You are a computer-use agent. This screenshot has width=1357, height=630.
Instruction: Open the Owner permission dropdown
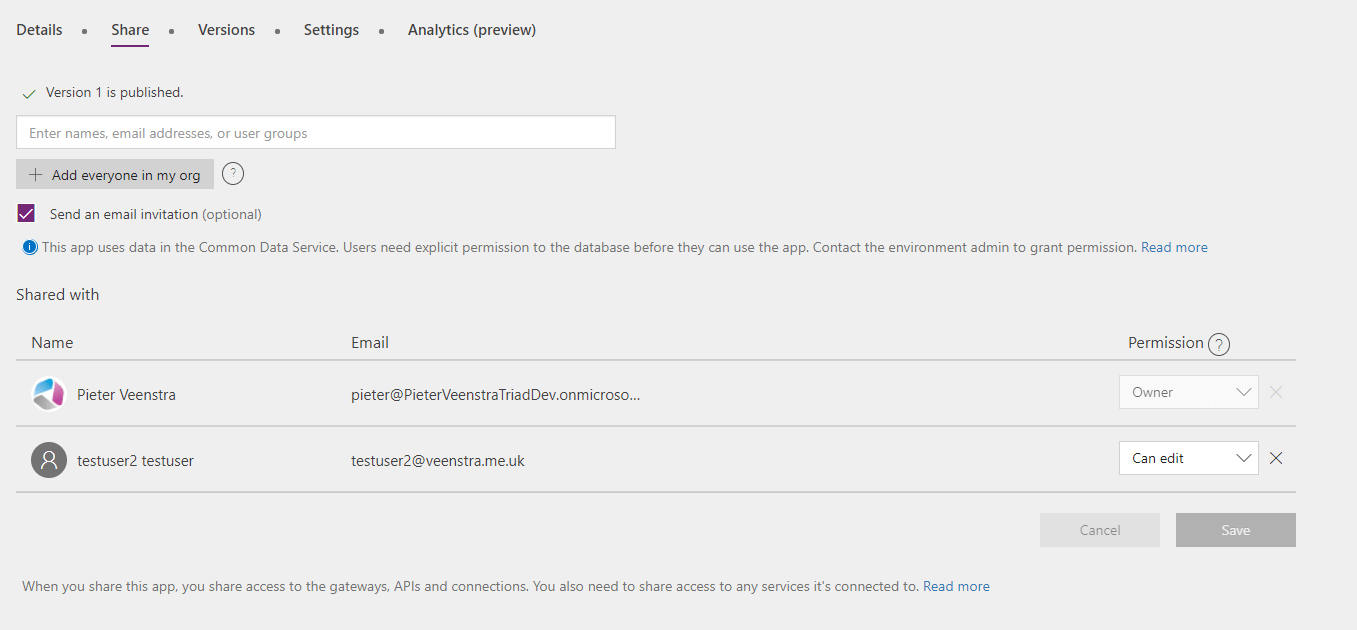coord(1188,393)
